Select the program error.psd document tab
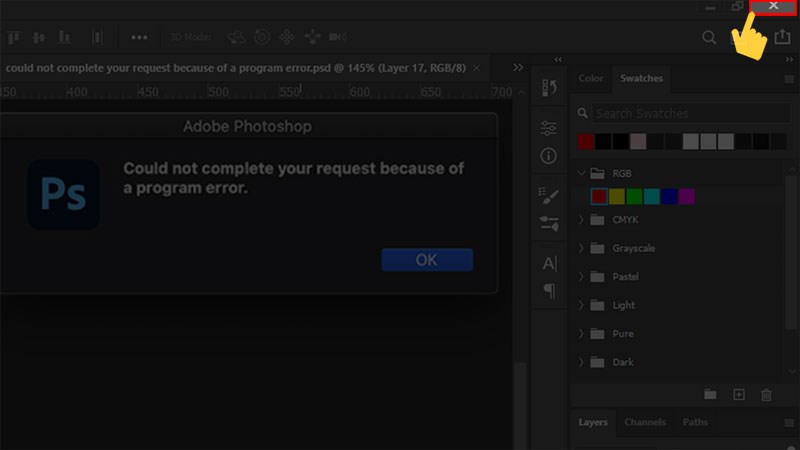The height and width of the screenshot is (450, 800). point(236,68)
